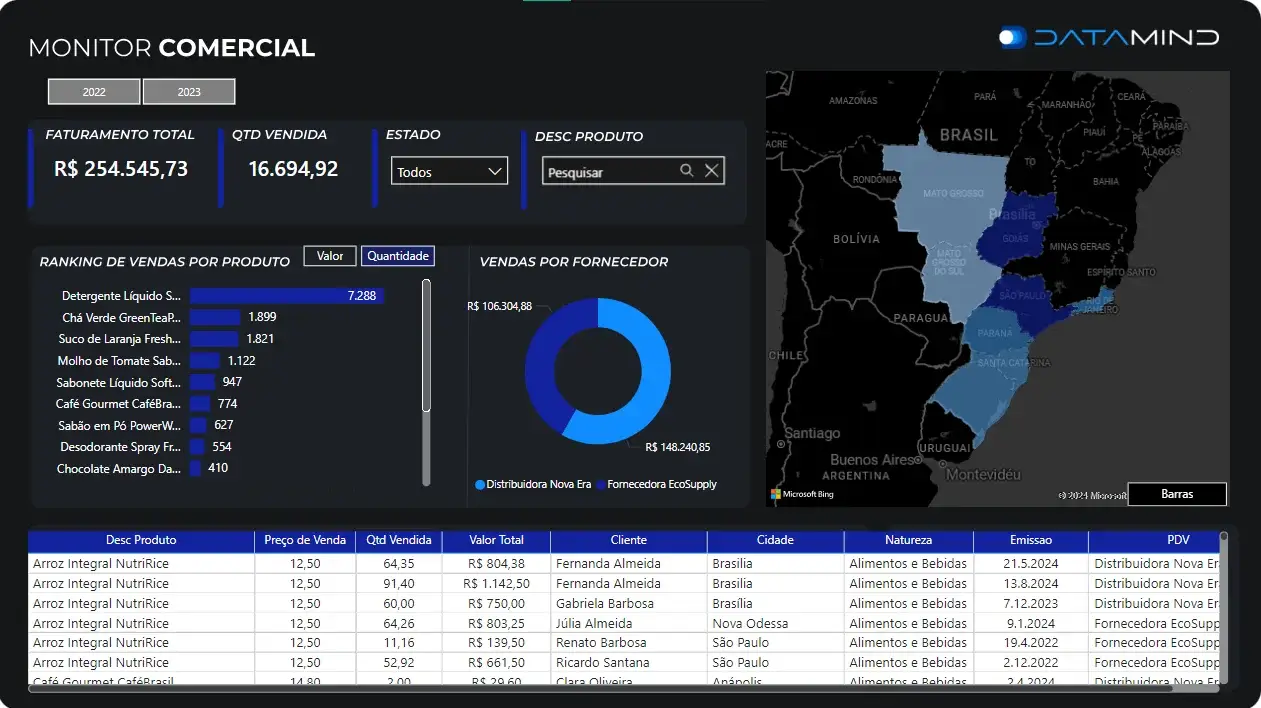The height and width of the screenshot is (708, 1261).
Task: Click the Detergente Líquido bar
Action: [285, 296]
